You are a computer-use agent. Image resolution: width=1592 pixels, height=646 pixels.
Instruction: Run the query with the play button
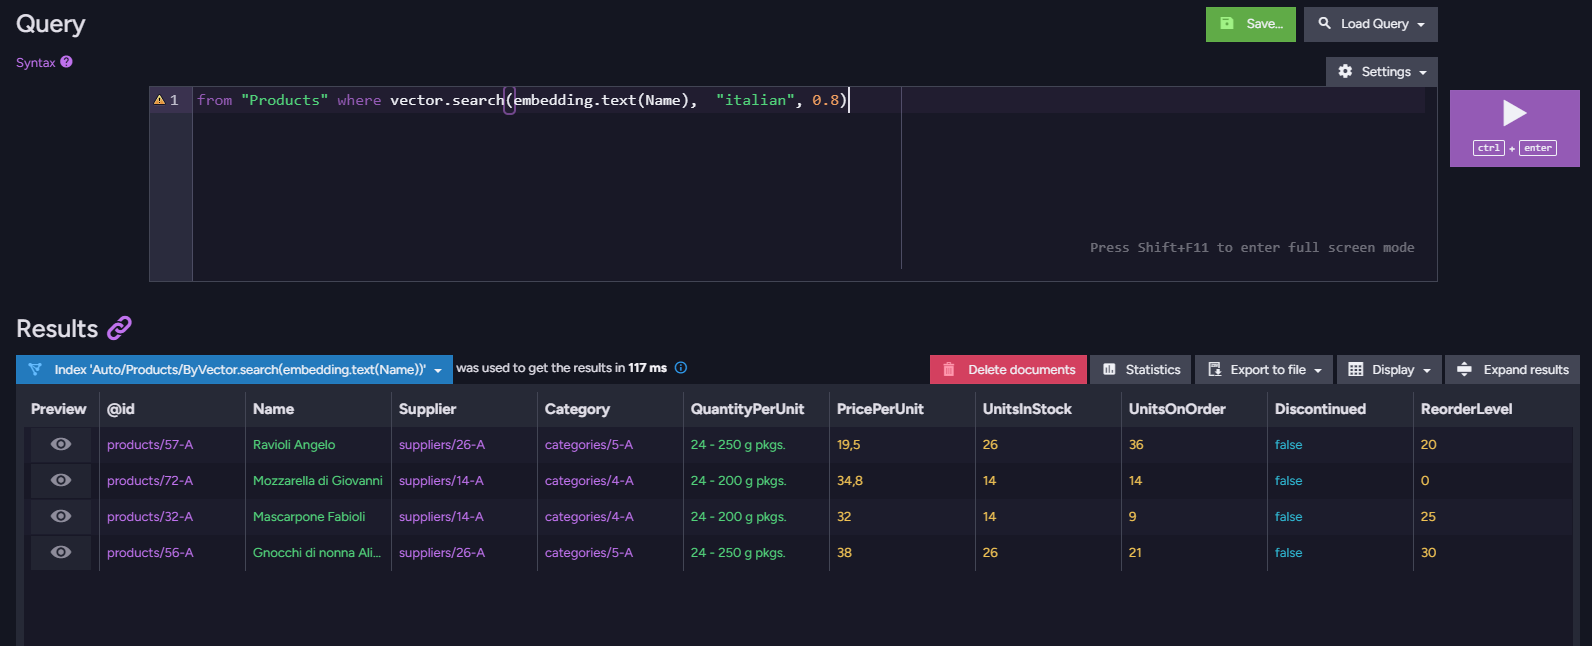coord(1514,128)
